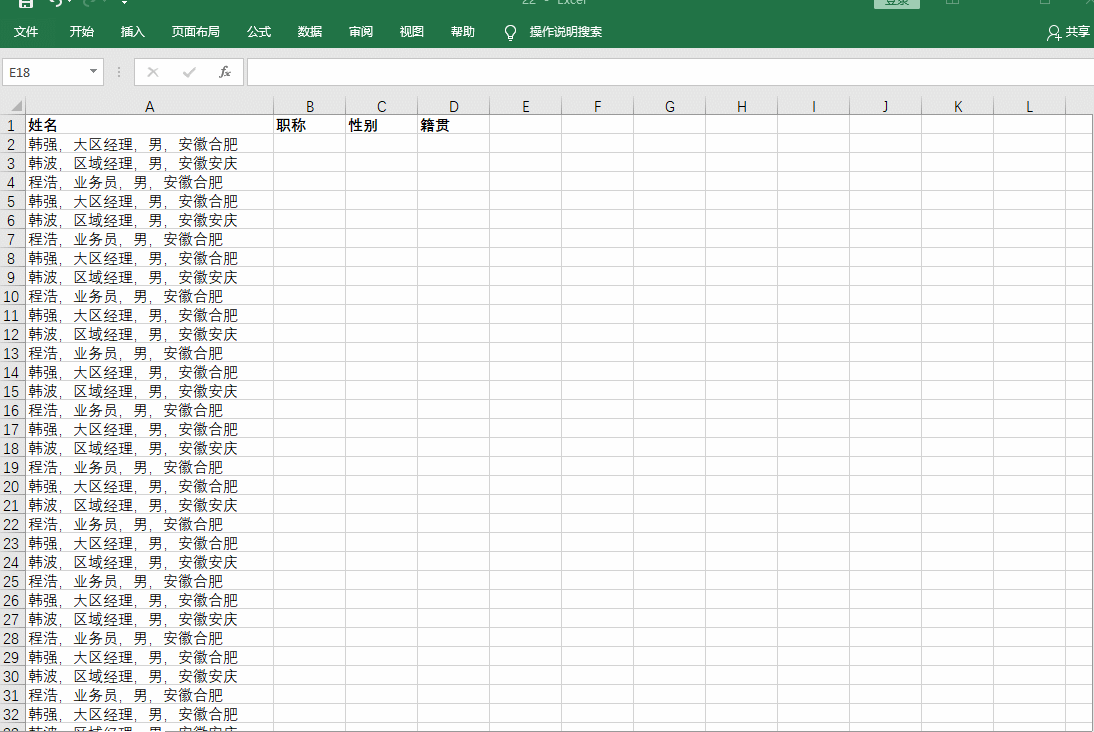The image size is (1094, 732).
Task: Click the Cancel (X) icon on formula bar
Action: 152,71
